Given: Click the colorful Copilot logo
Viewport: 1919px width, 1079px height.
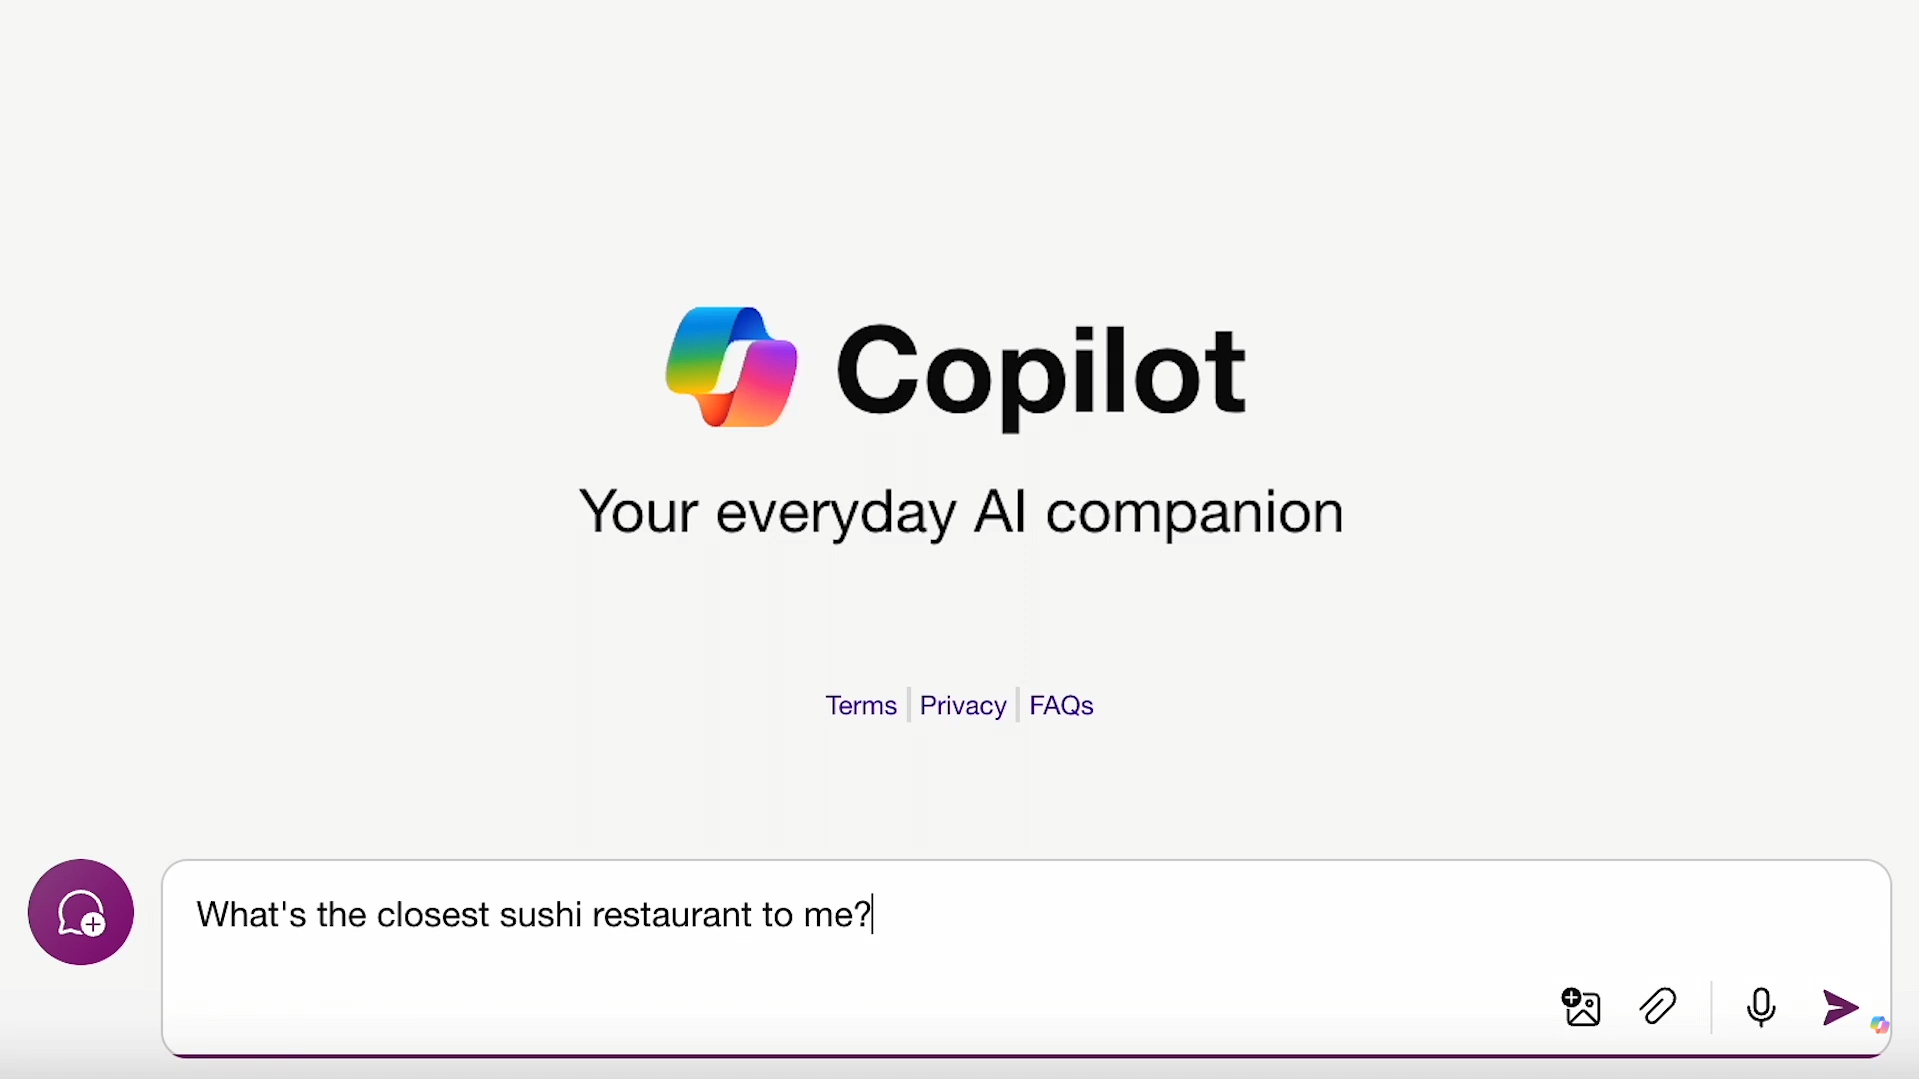Looking at the screenshot, I should click(x=731, y=367).
